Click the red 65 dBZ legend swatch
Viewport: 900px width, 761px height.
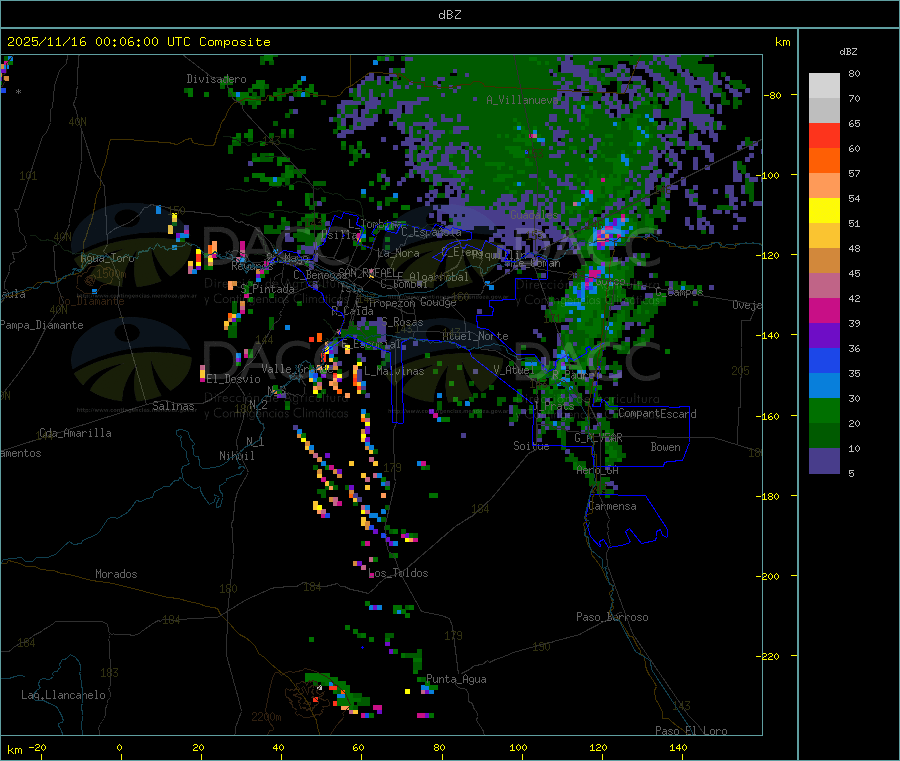(x=824, y=135)
